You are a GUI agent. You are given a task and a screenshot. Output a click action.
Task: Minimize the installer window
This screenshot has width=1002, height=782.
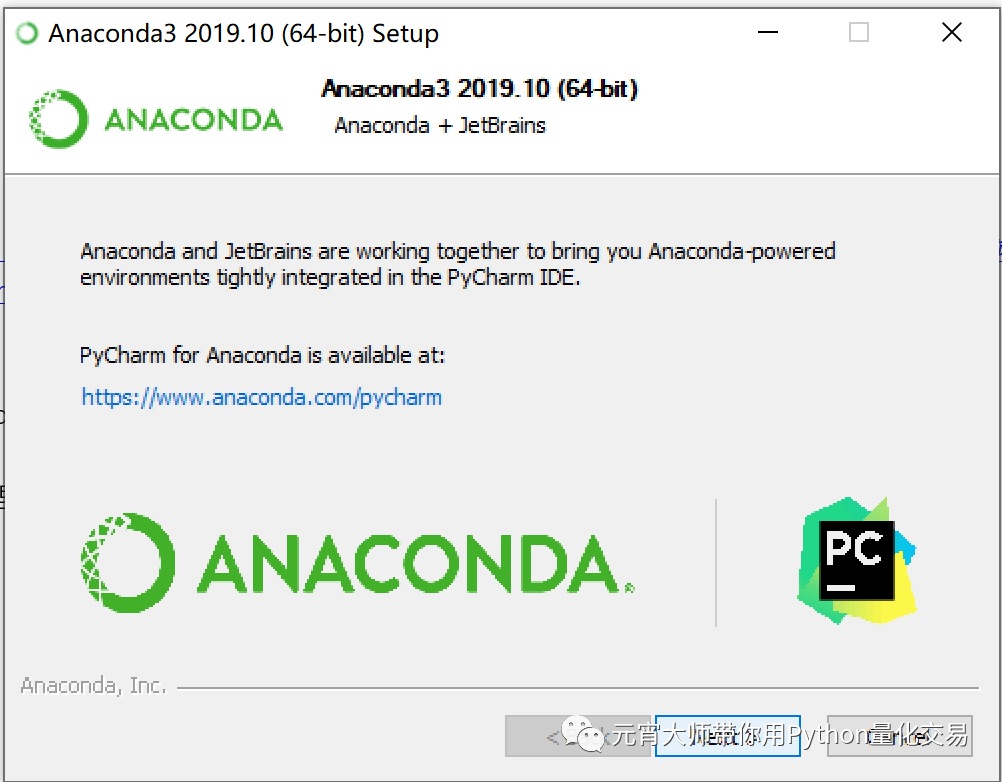click(x=767, y=33)
